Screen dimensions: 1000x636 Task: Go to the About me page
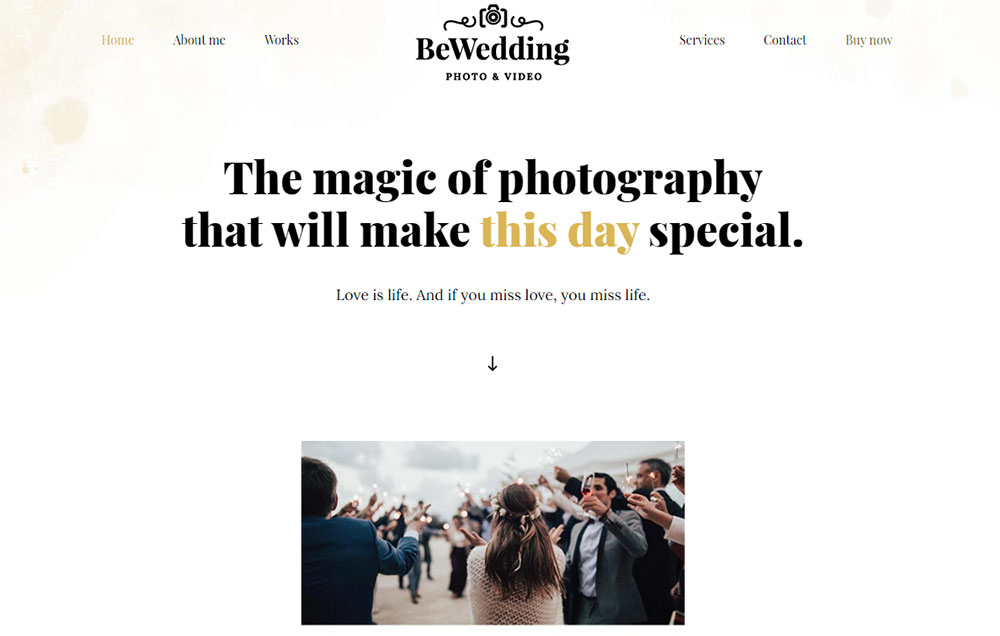tap(199, 40)
